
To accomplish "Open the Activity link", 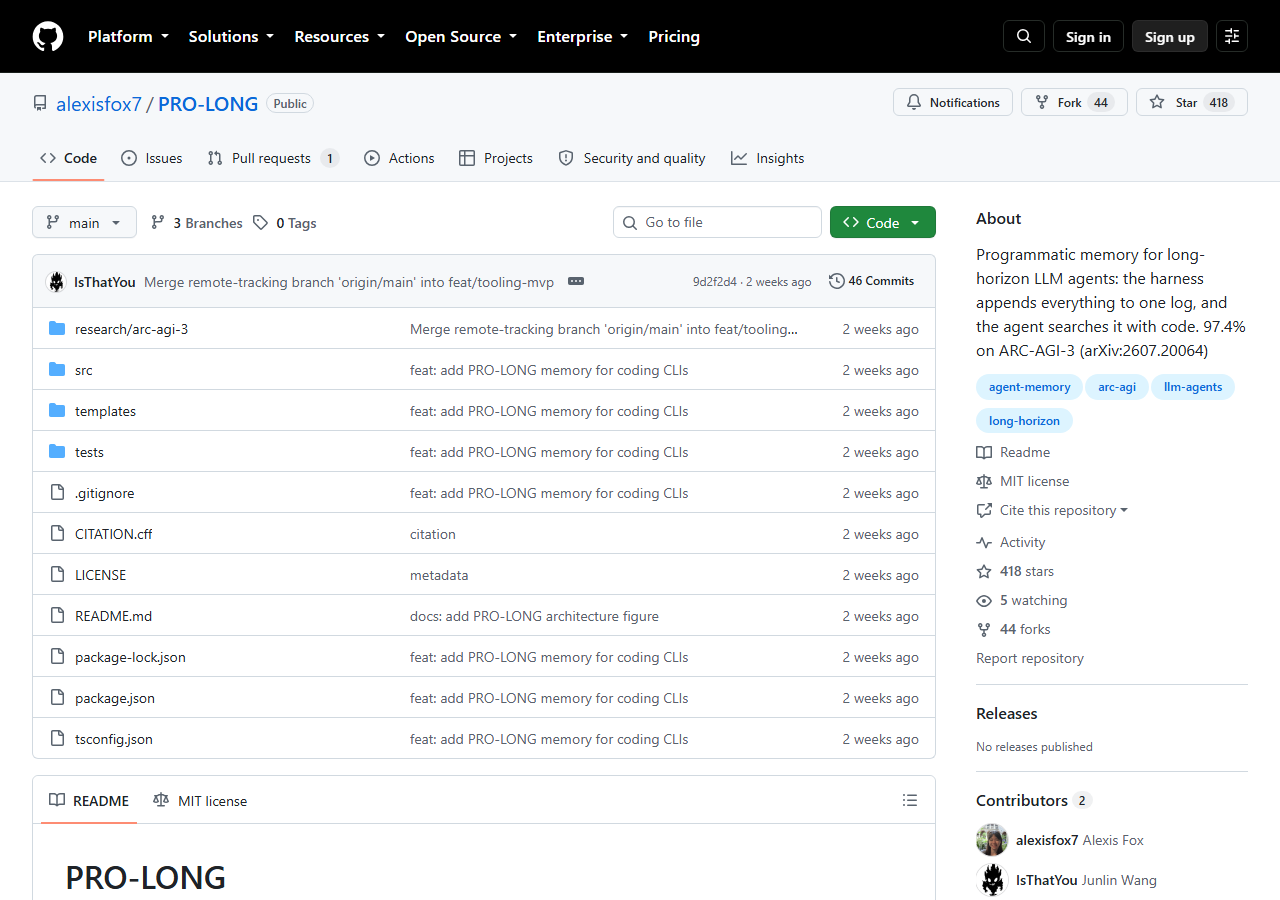I will (x=1011, y=542).
